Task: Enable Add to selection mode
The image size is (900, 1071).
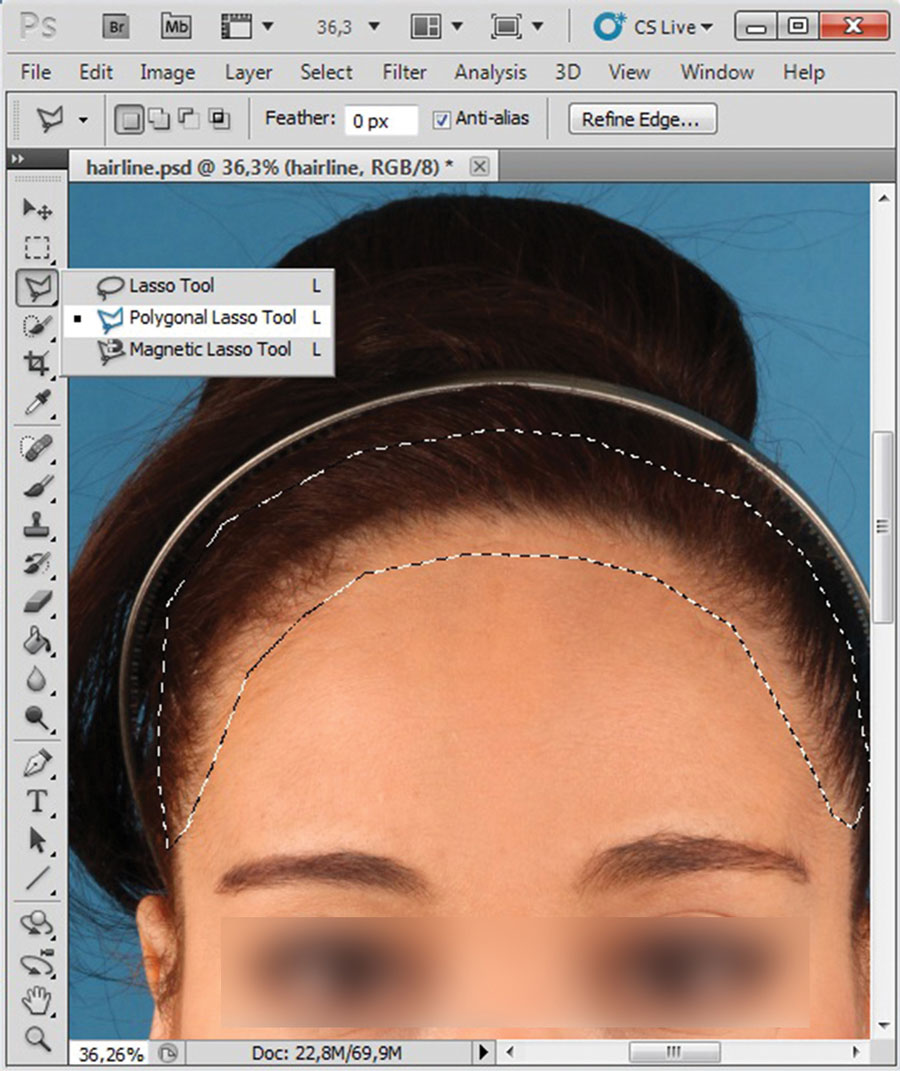Action: click(158, 120)
